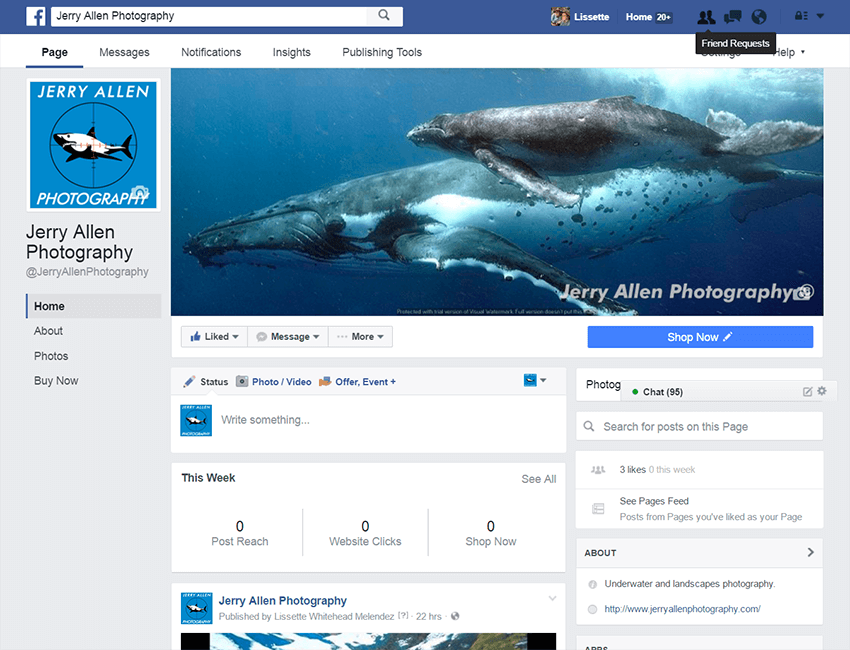Open the More options dropdown
This screenshot has height=650, width=850.
click(360, 337)
